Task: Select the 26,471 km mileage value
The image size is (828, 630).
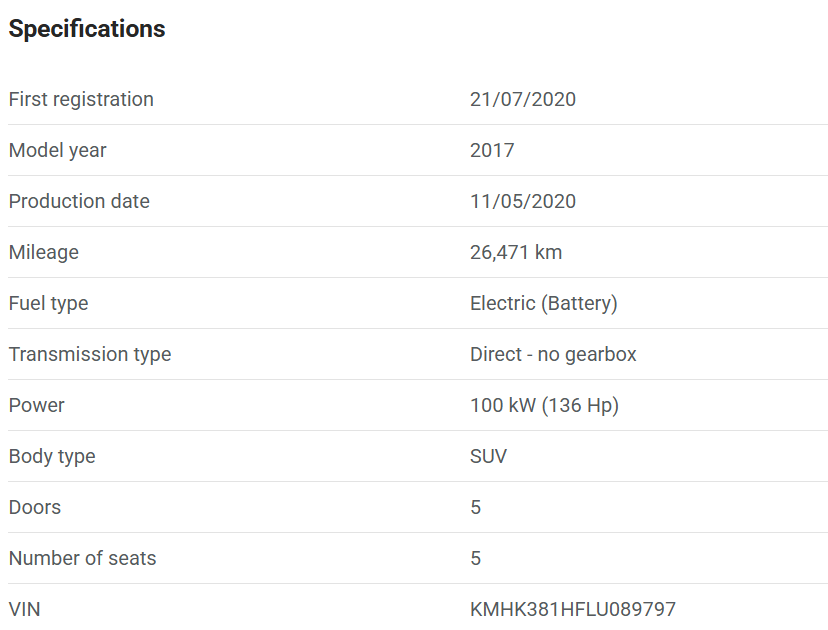Action: coord(516,252)
